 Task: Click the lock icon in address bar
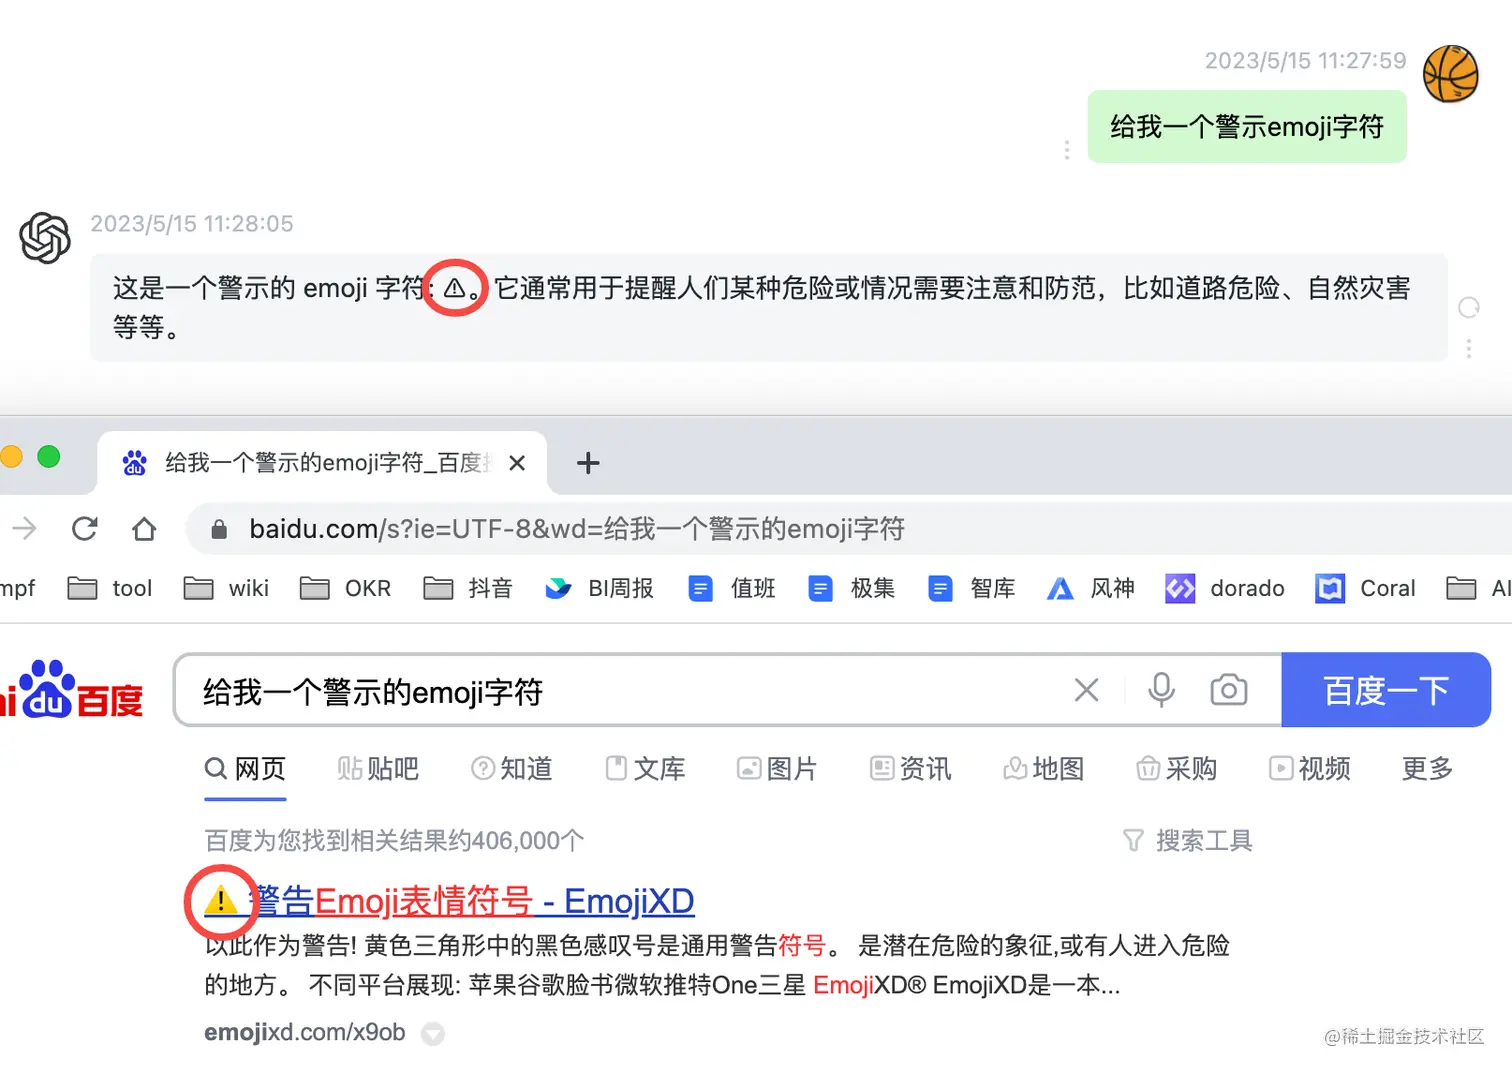click(x=219, y=529)
